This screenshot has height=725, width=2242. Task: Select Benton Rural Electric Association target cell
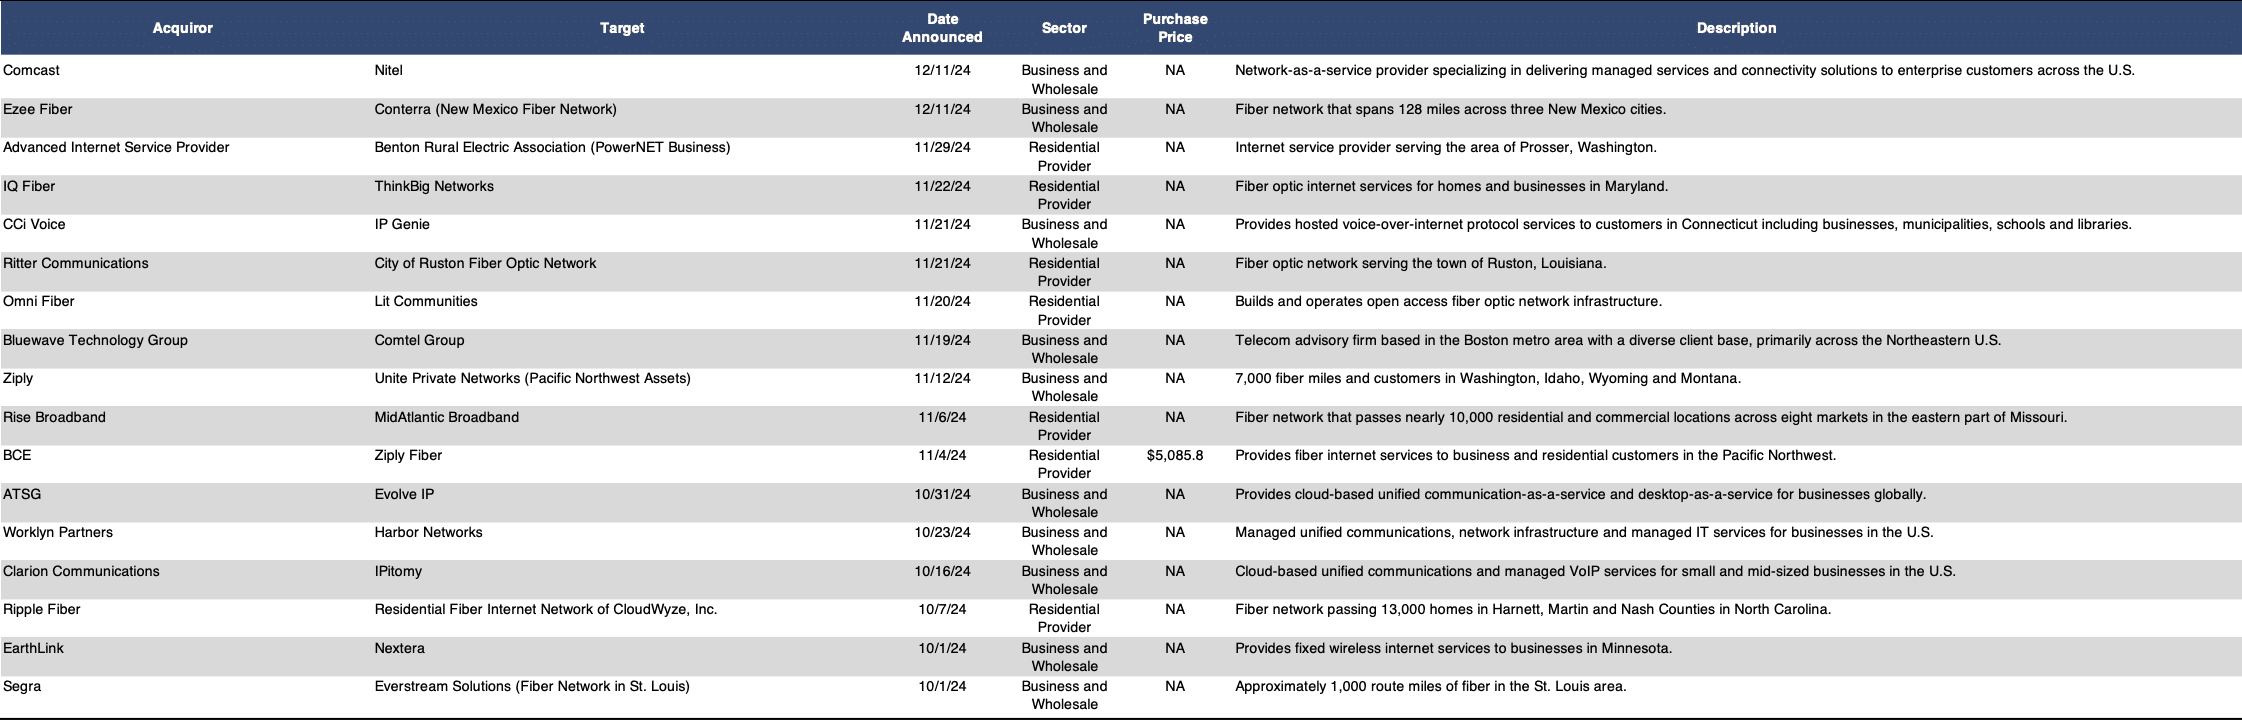(552, 147)
